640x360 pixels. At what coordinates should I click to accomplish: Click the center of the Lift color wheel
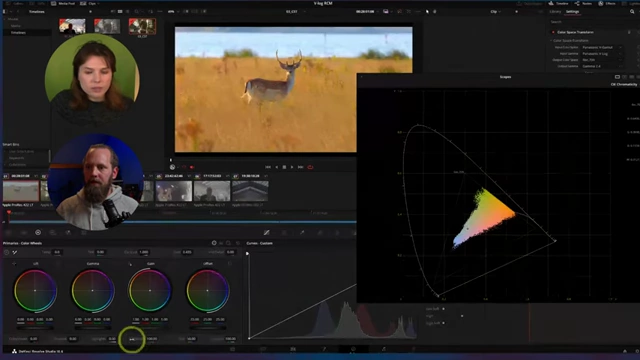[x=35, y=291]
